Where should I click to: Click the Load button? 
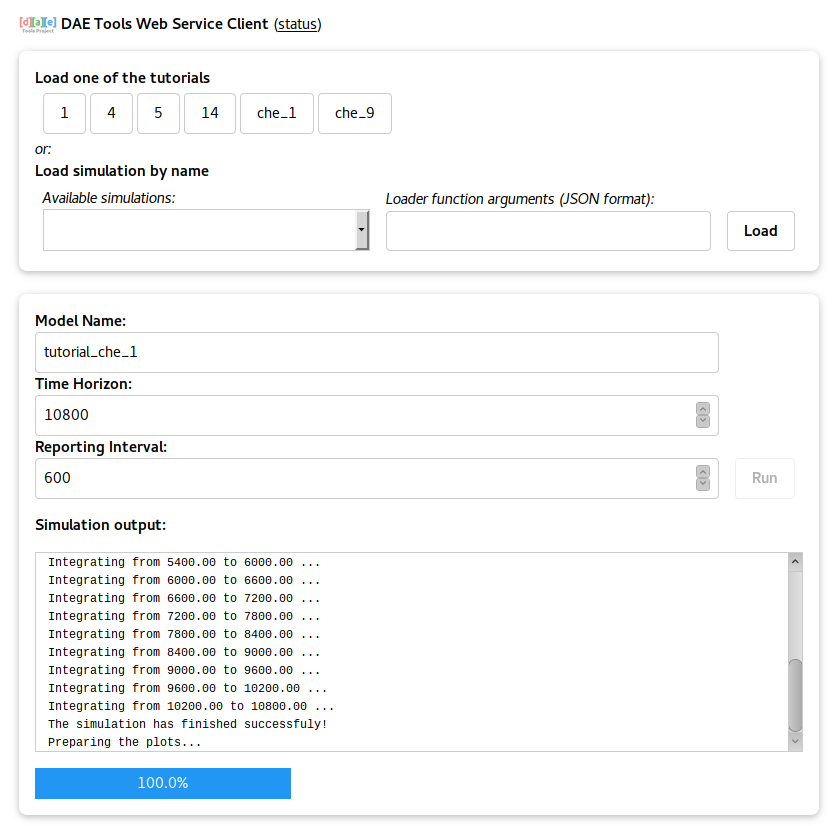760,231
